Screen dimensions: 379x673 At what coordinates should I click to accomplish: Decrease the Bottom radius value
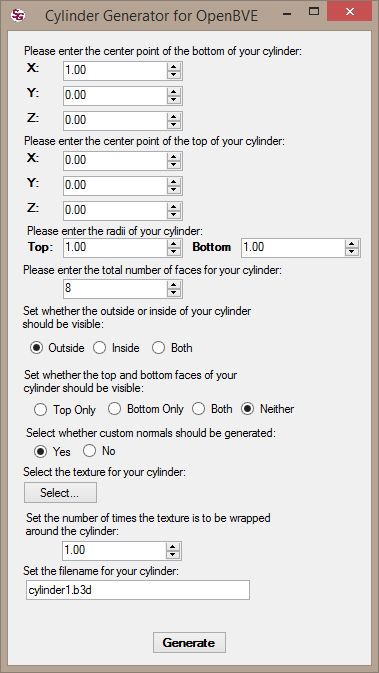tap(352, 252)
